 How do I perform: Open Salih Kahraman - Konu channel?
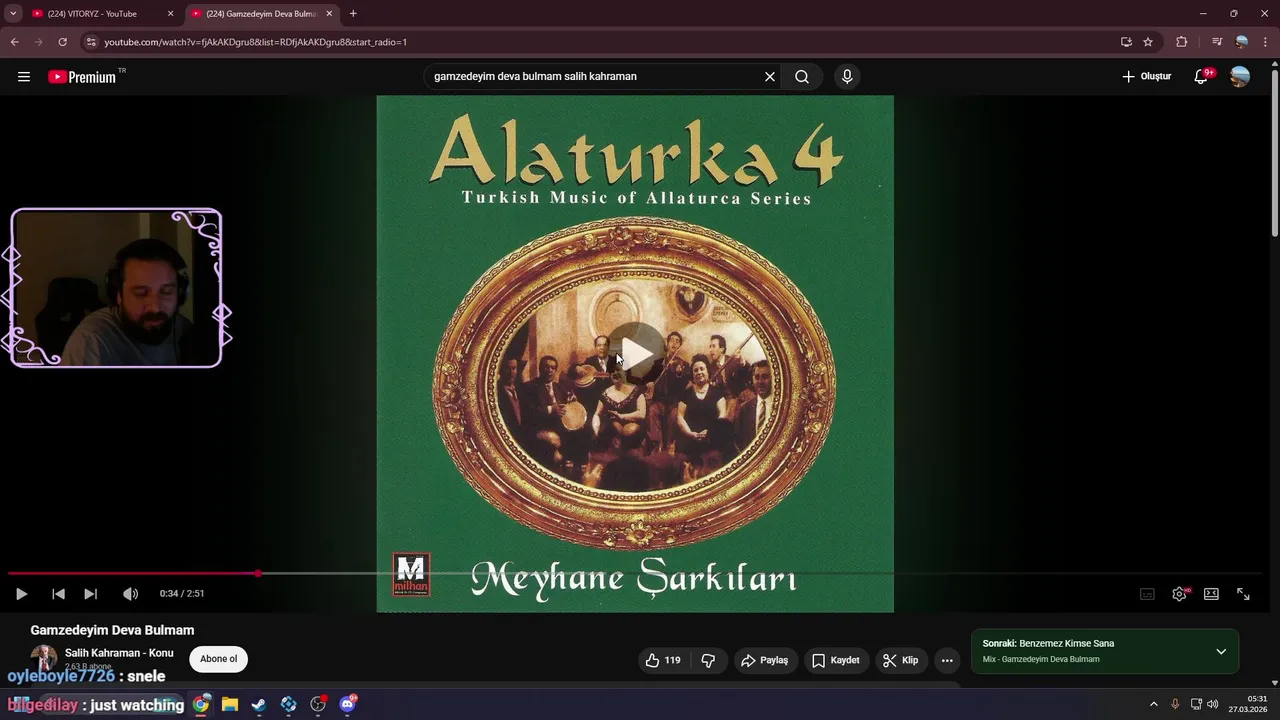pyautogui.click(x=119, y=653)
